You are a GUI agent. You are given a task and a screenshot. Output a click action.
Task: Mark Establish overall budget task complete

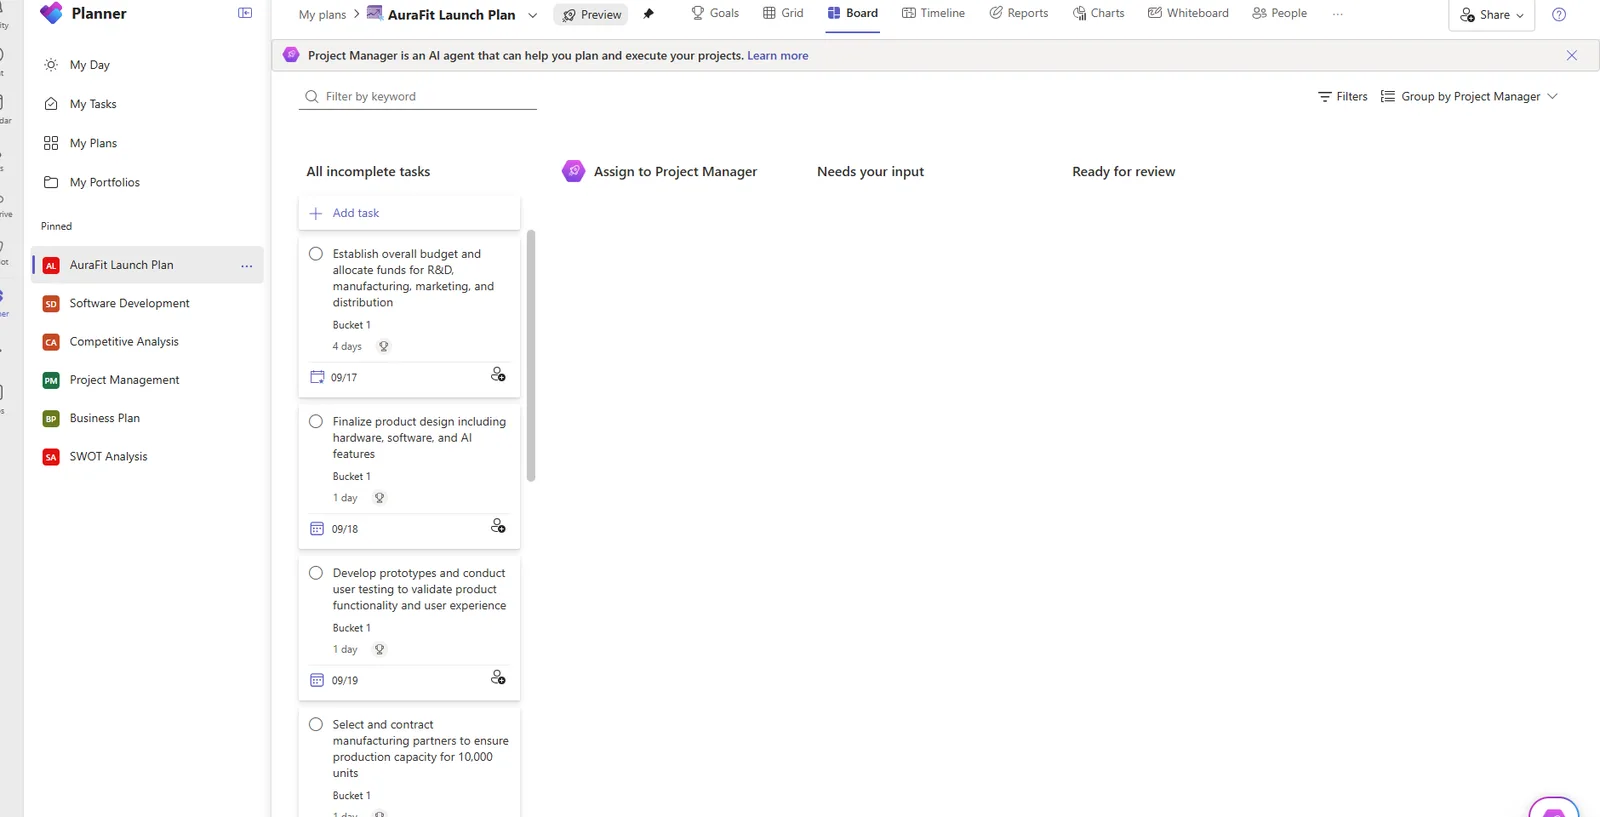(x=316, y=254)
